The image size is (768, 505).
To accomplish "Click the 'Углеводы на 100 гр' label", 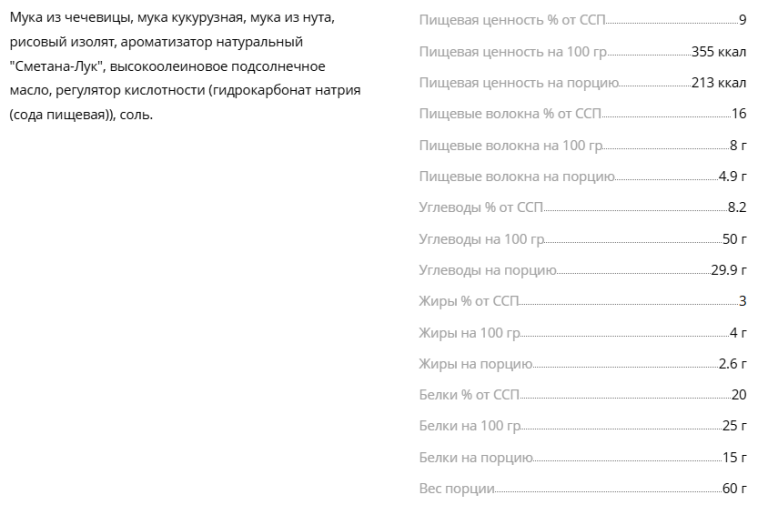I will tap(482, 239).
